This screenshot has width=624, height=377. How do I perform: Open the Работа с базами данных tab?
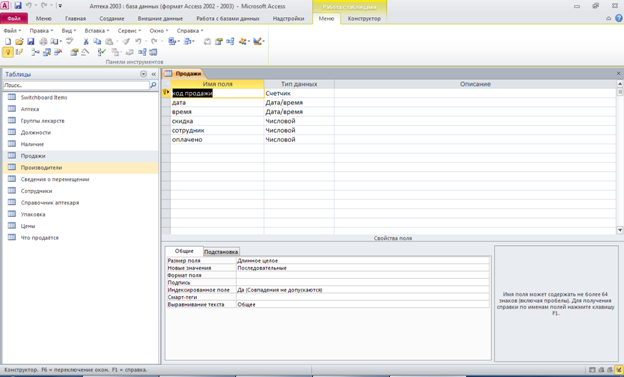pyautogui.click(x=228, y=19)
